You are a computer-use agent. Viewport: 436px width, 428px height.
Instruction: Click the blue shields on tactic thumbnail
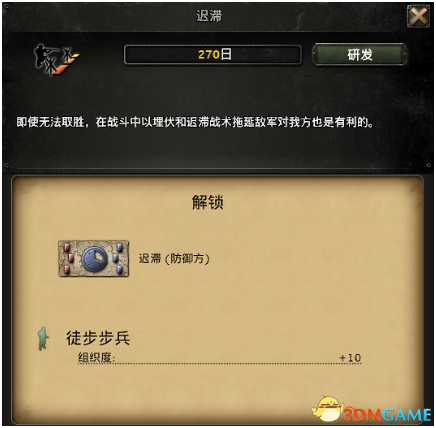coord(118,258)
